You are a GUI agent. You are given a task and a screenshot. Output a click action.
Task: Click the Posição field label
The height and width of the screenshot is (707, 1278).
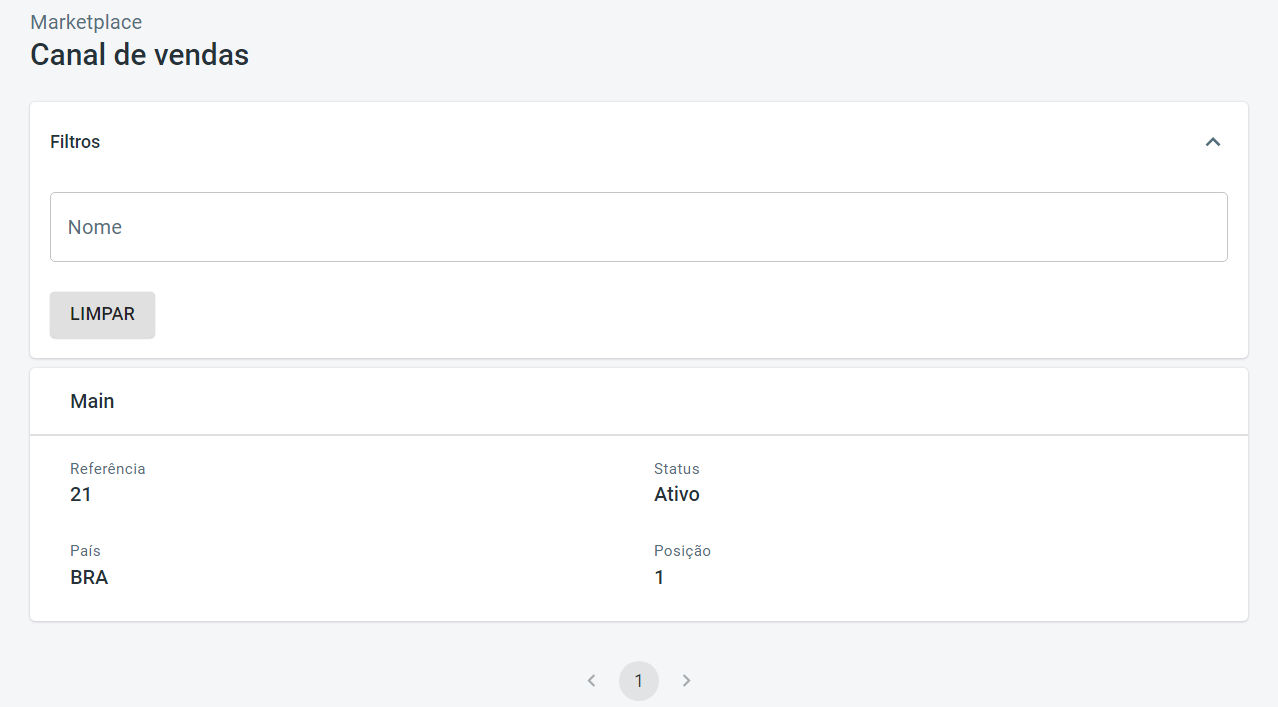click(682, 551)
